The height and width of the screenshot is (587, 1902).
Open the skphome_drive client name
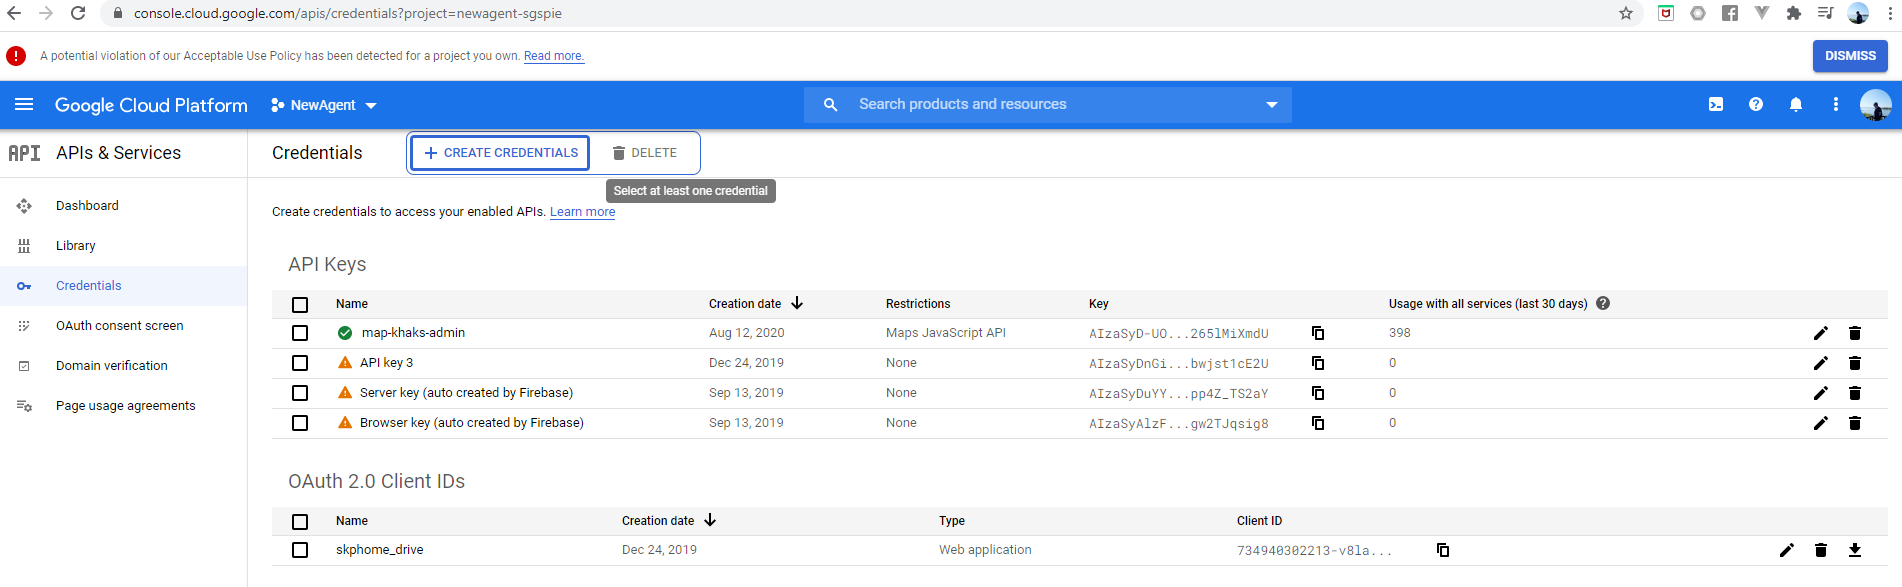pyautogui.click(x=379, y=550)
